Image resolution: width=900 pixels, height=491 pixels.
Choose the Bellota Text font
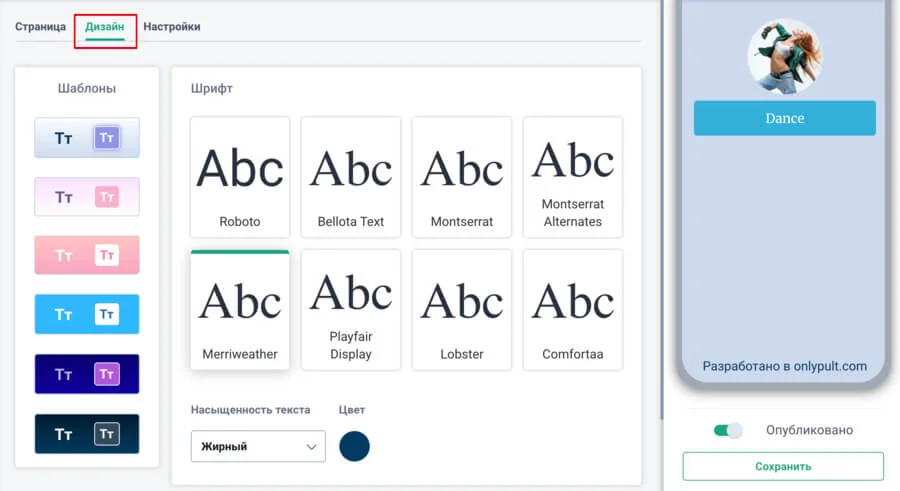coord(350,176)
